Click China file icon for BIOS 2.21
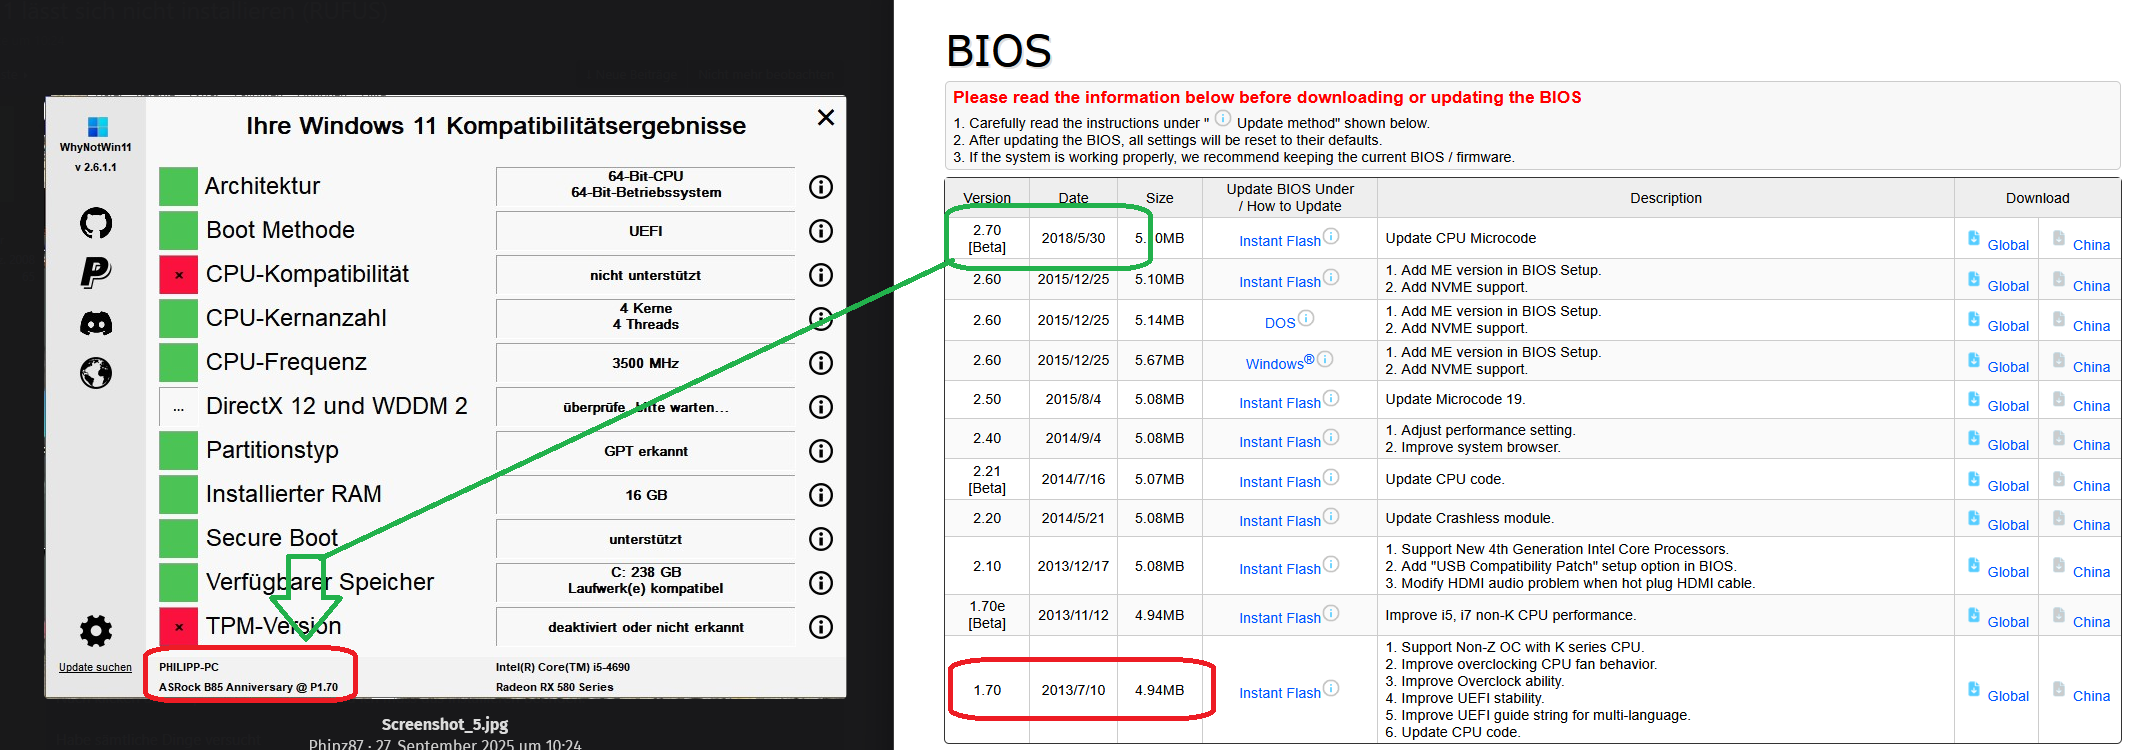This screenshot has width=2146, height=750. pos(2059,479)
